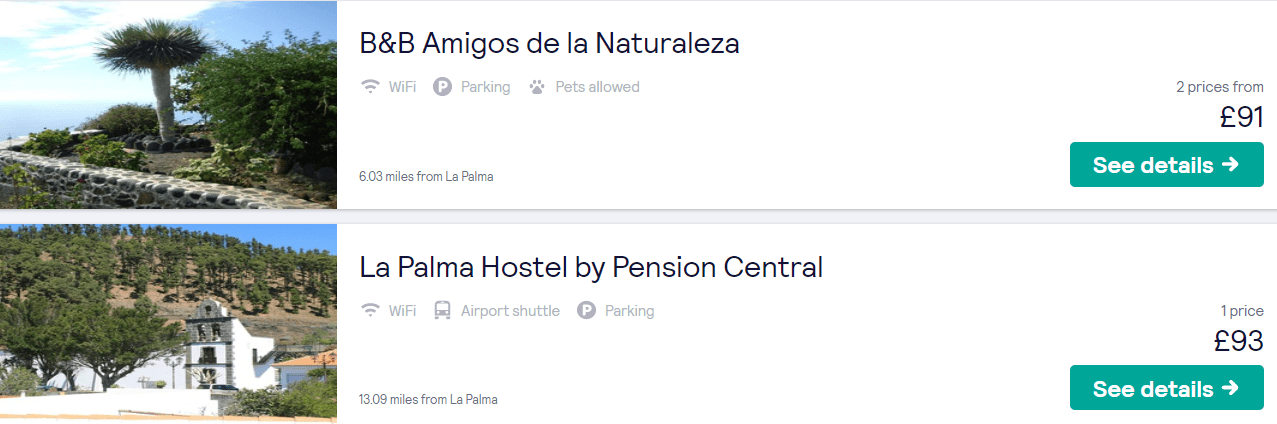Click WiFi icon for B&B Amigos listing
Image resolution: width=1277 pixels, height=424 pixels.
[370, 87]
